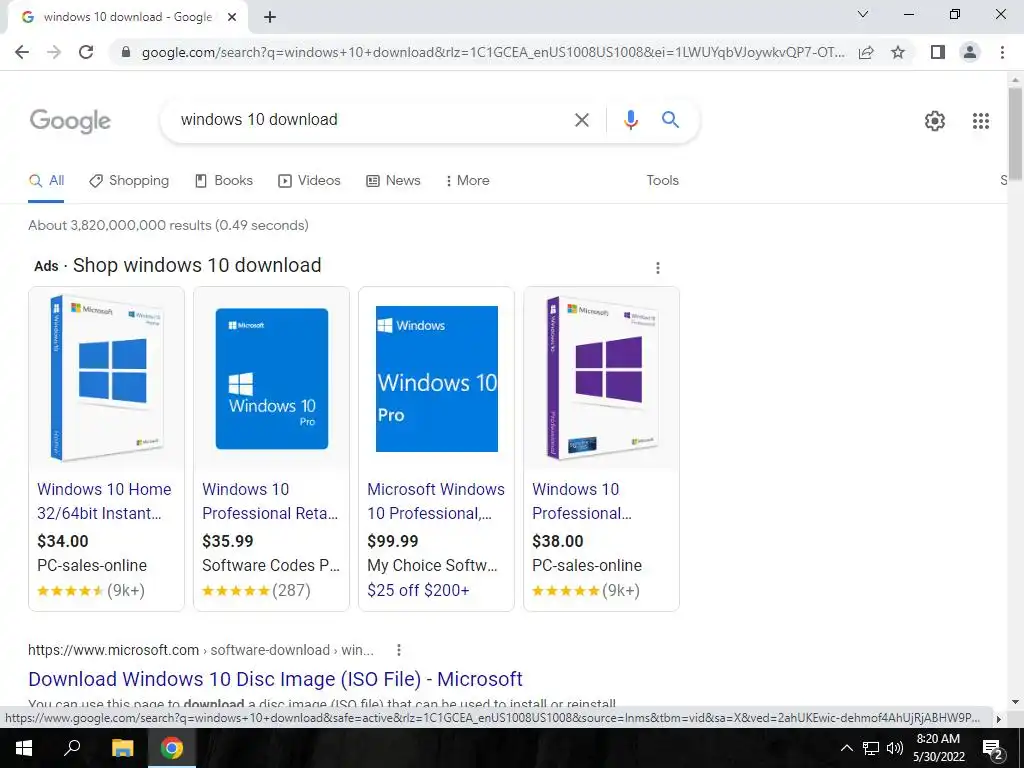Click the microsoft.com URL breadcrumb
This screenshot has width=1024, height=768.
point(200,650)
